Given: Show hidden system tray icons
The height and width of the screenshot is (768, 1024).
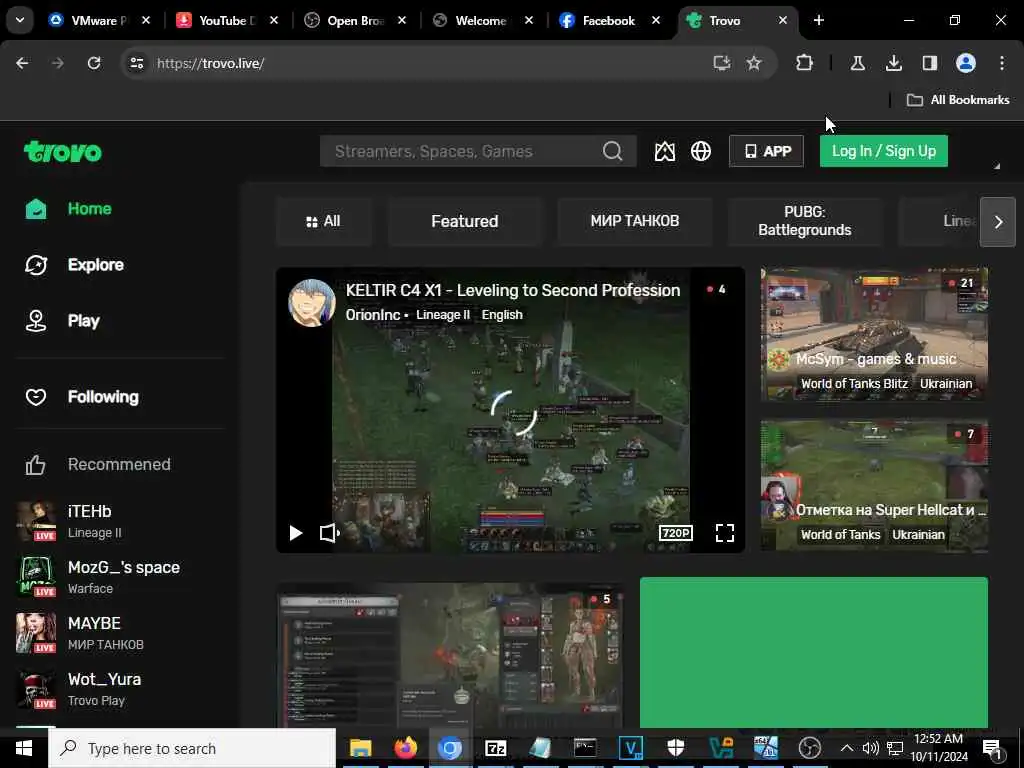Looking at the screenshot, I should pyautogui.click(x=846, y=748).
